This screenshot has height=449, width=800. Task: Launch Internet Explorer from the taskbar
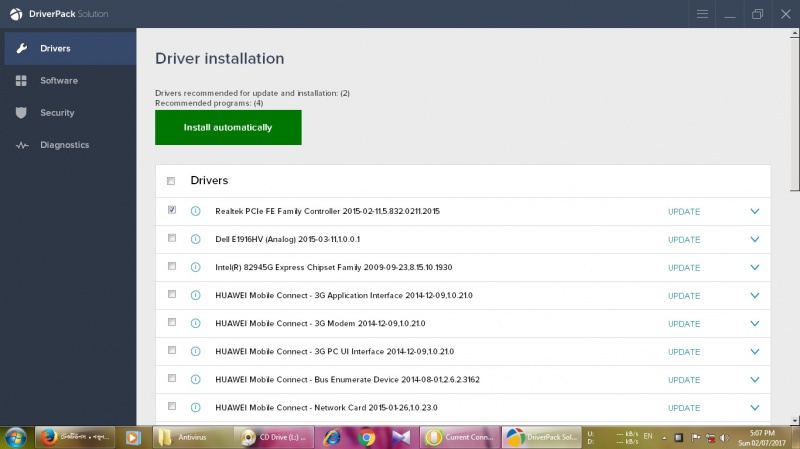click(332, 437)
